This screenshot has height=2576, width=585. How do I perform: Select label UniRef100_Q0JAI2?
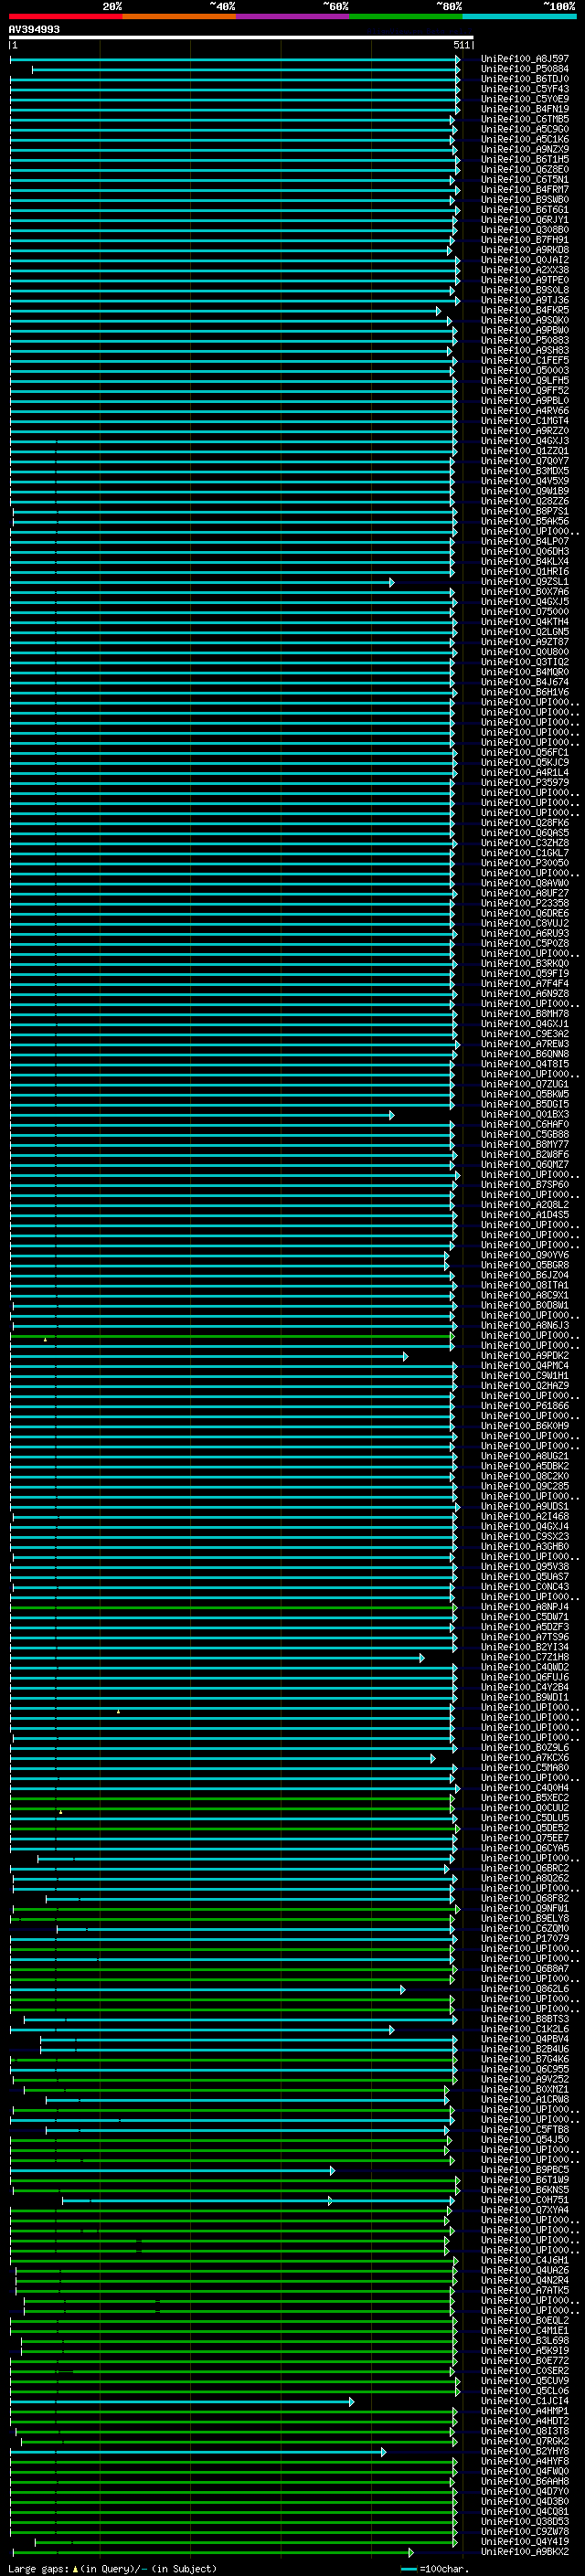pyautogui.click(x=525, y=260)
